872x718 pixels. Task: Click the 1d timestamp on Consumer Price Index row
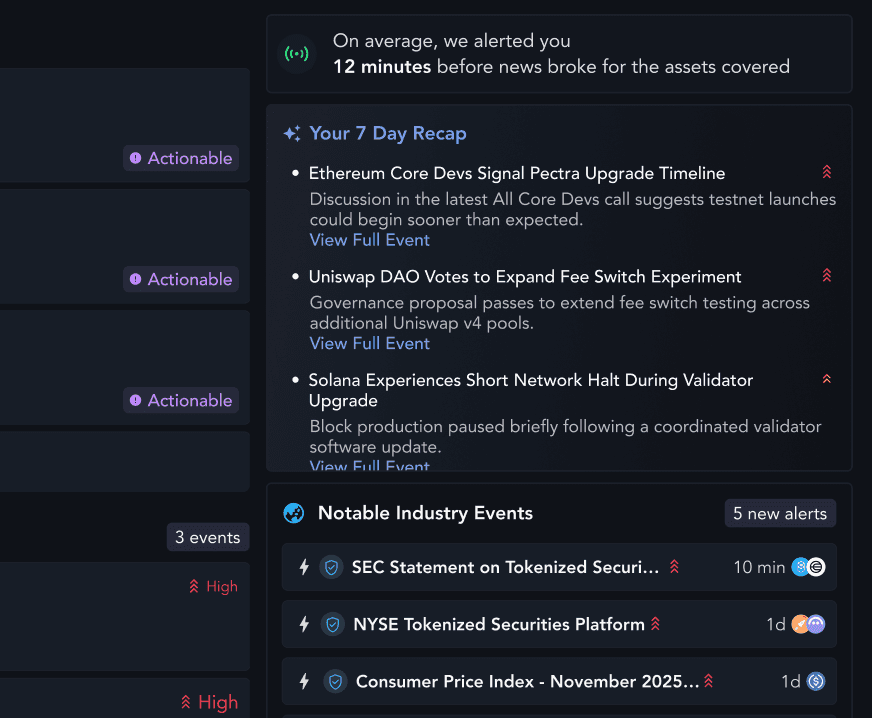(791, 681)
